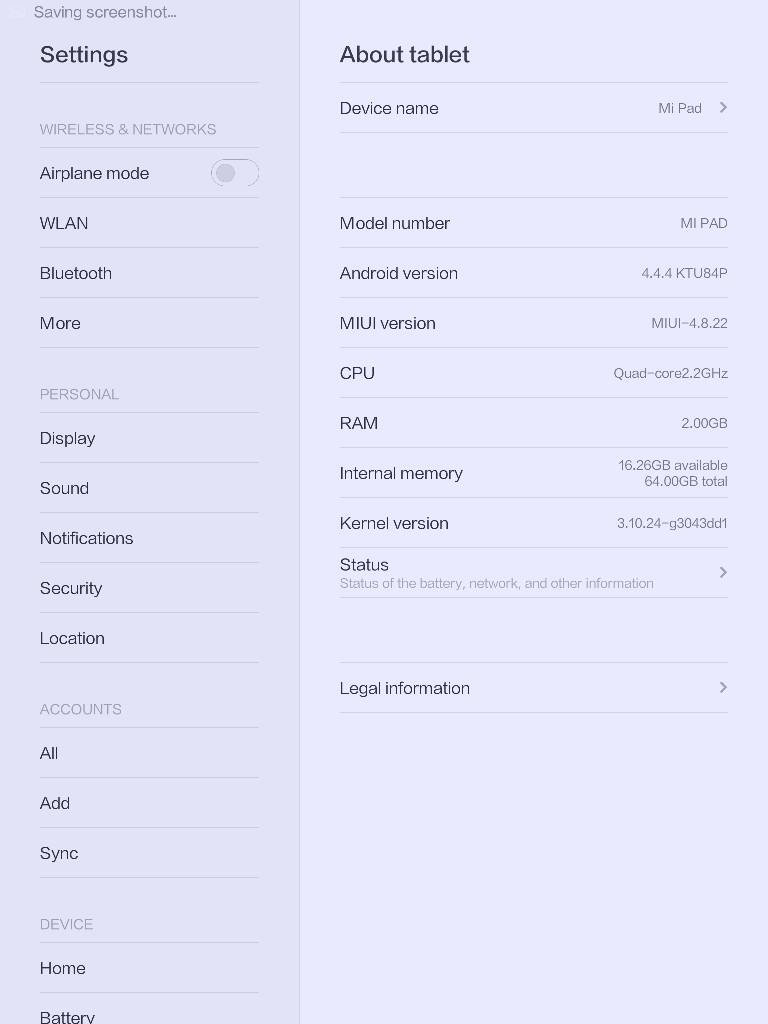Tap the Android version row
This screenshot has height=1024, width=768.
pyautogui.click(x=534, y=273)
